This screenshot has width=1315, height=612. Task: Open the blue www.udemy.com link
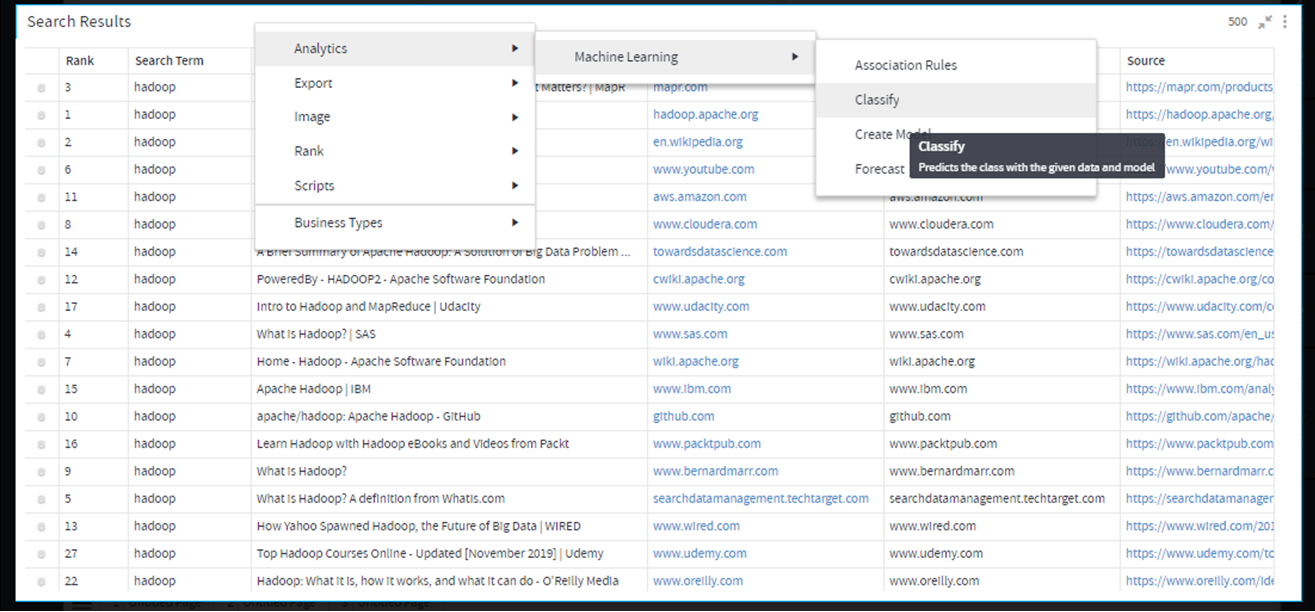(x=700, y=554)
